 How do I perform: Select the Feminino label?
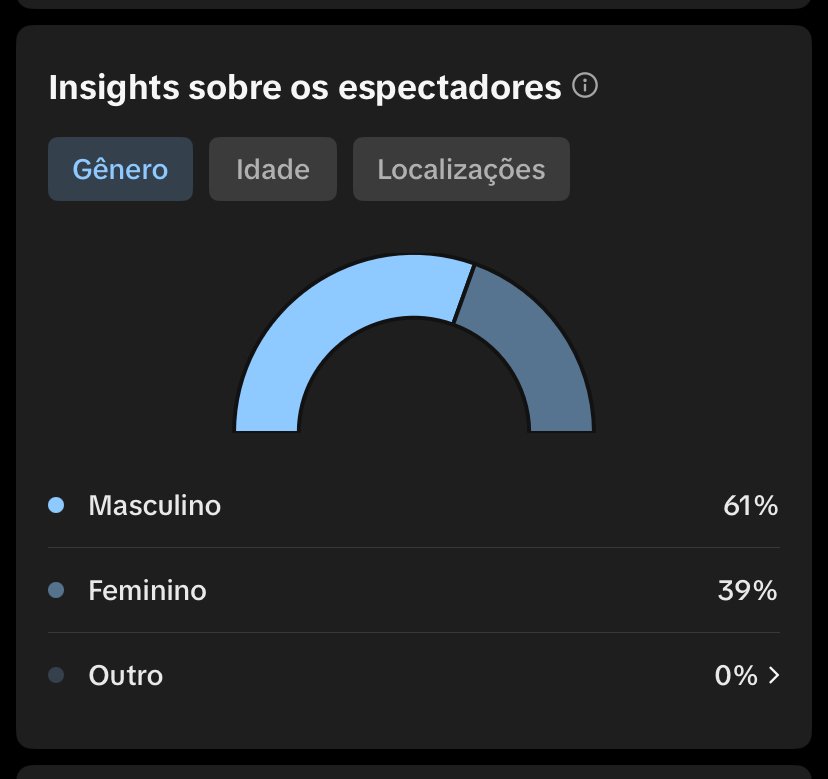(147, 591)
